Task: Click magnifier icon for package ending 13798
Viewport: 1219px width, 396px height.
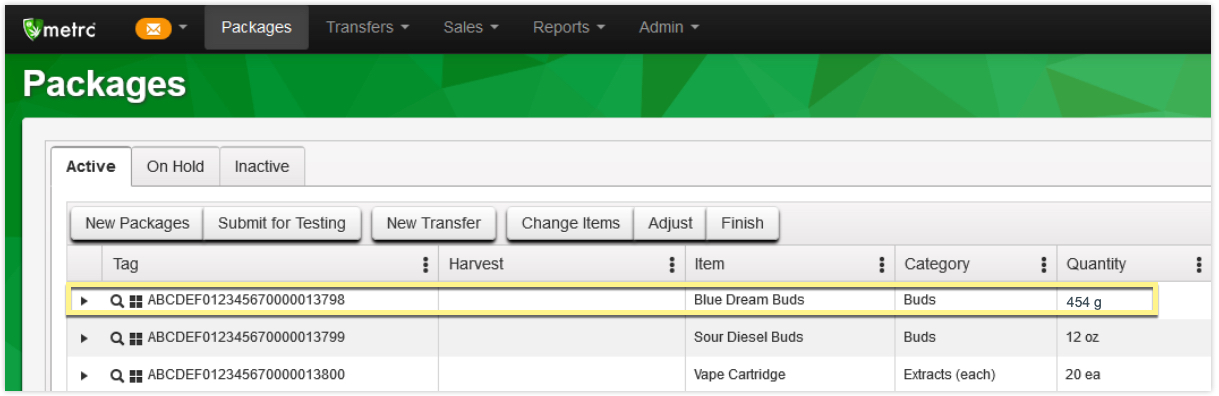Action: coord(116,300)
